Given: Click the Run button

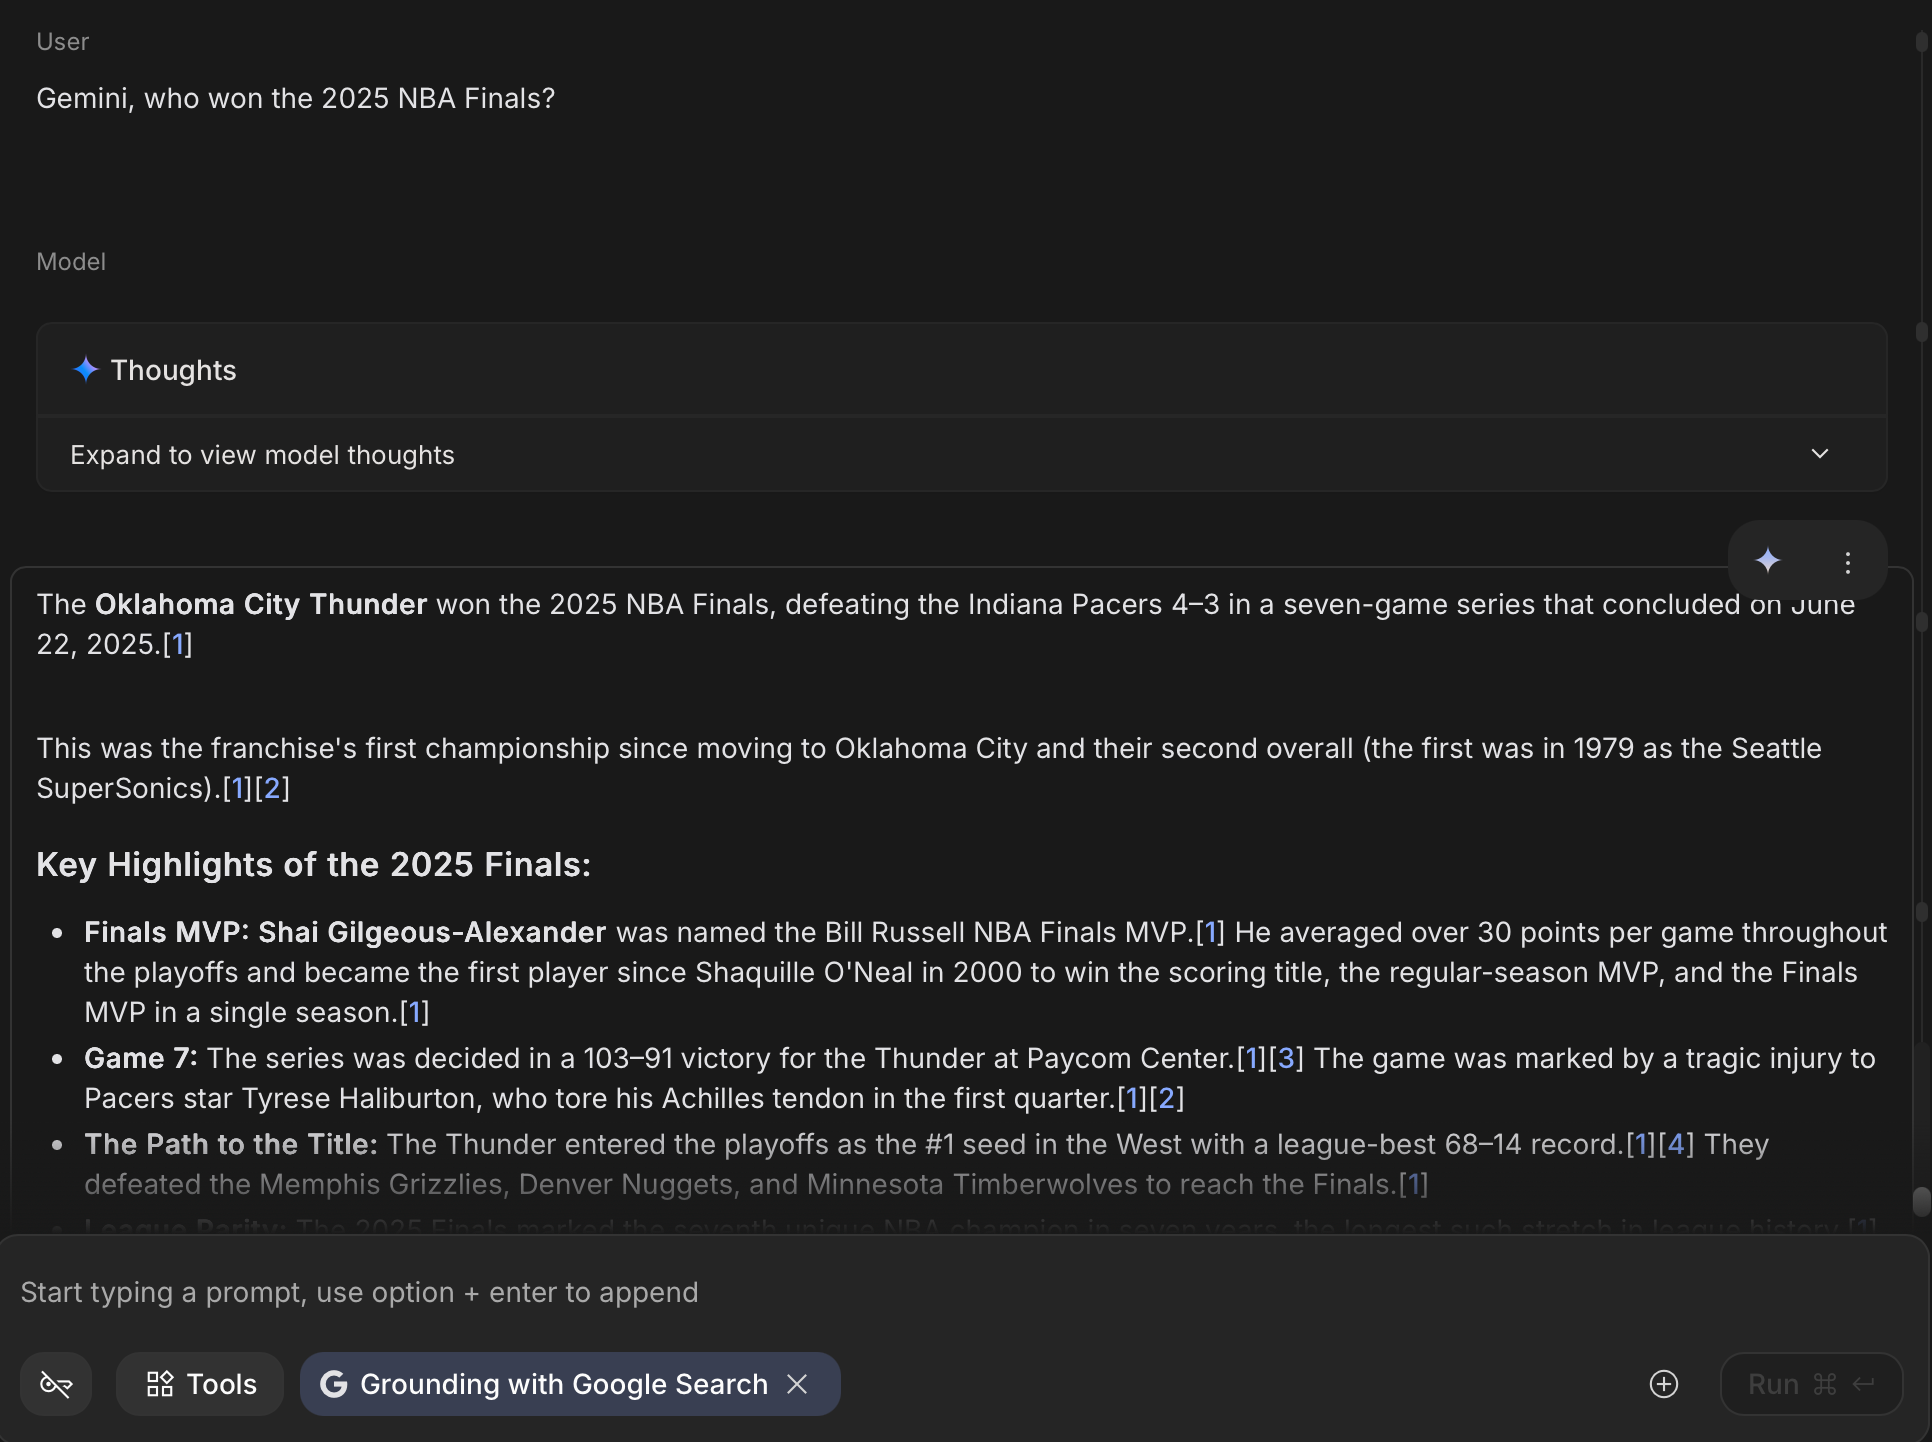Looking at the screenshot, I should (1811, 1384).
